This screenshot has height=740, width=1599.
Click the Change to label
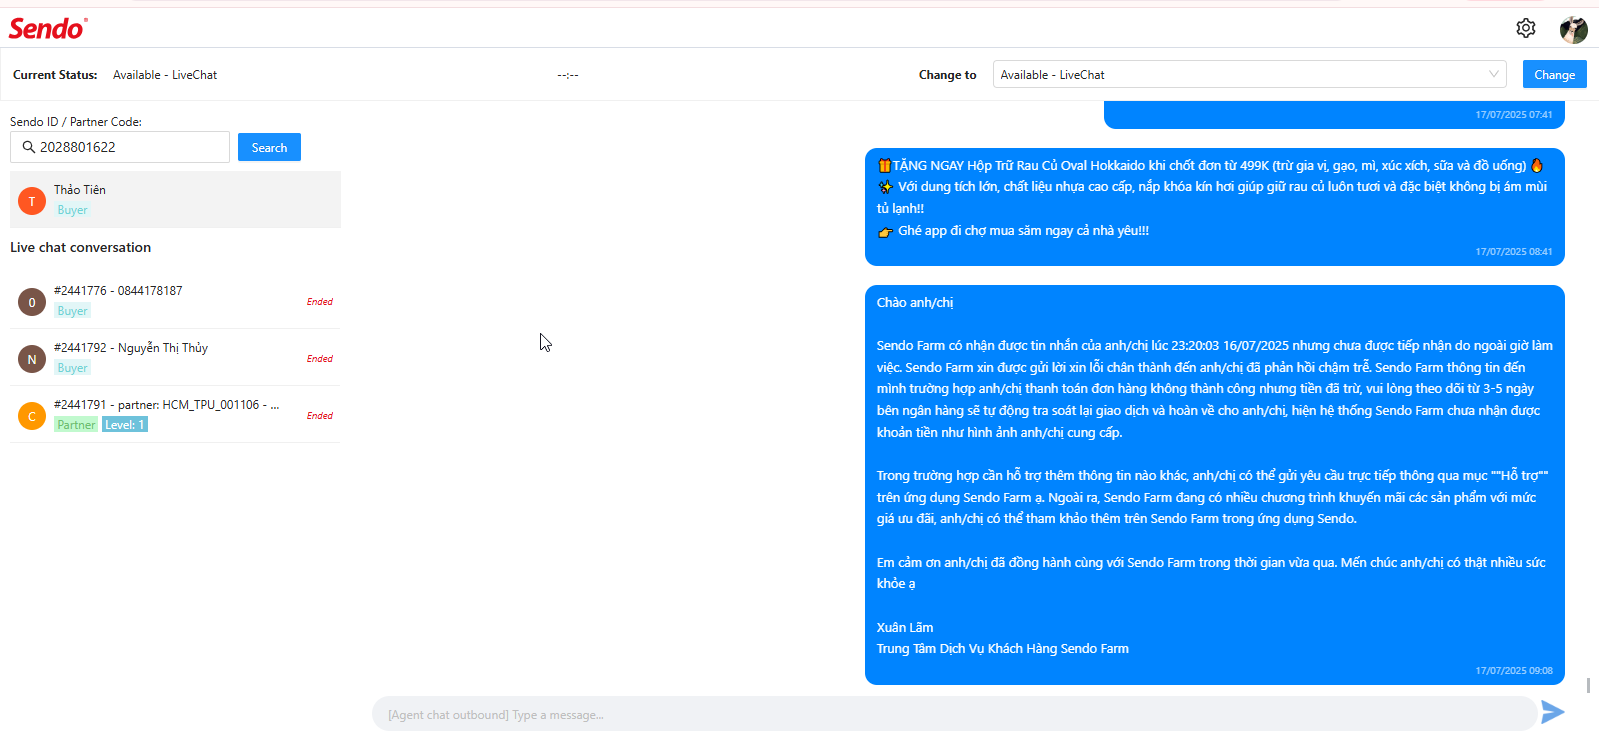[x=947, y=75]
